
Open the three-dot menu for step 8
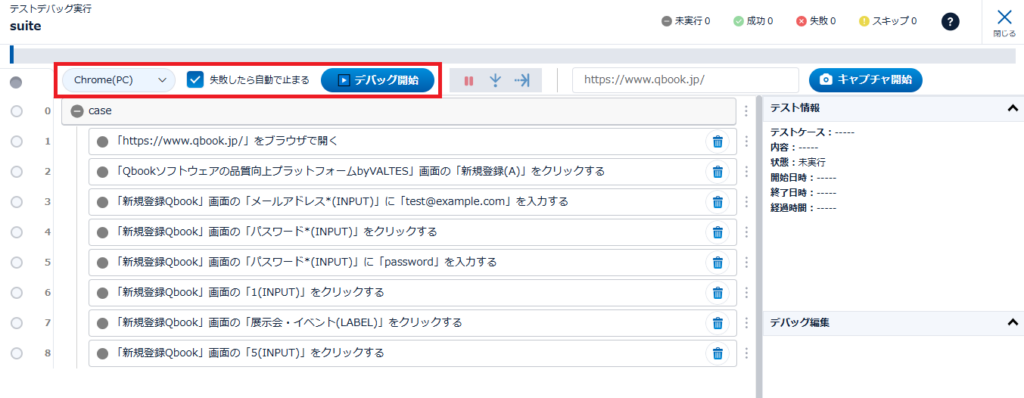pos(746,353)
